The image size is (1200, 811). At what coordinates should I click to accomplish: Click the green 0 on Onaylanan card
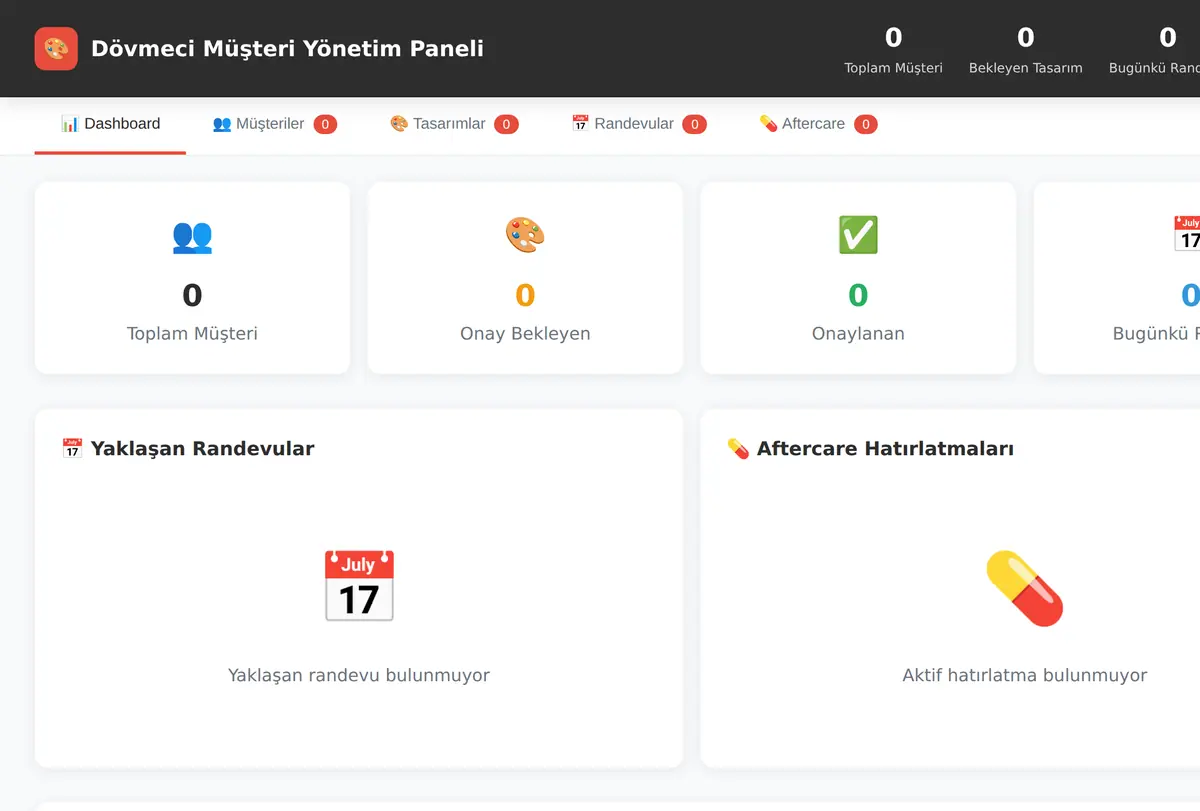pos(858,295)
